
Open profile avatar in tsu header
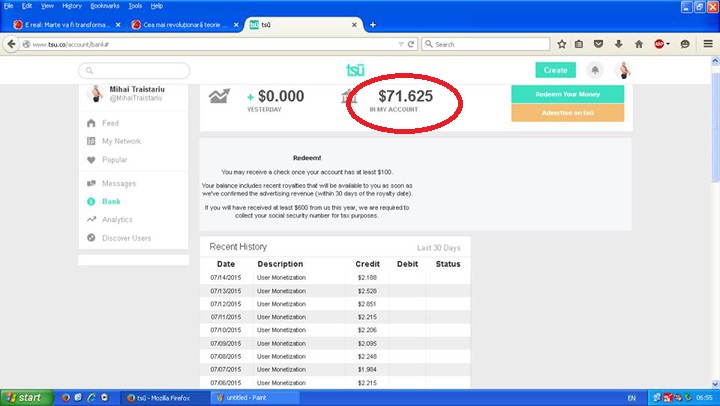coord(623,70)
